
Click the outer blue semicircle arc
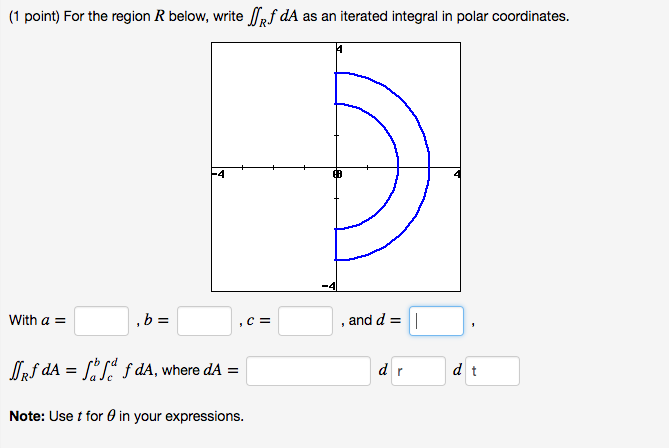[x=429, y=166]
